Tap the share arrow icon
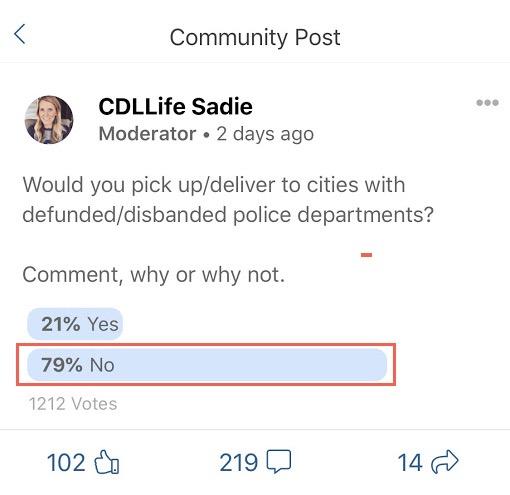This screenshot has width=510, height=495. pos(445,462)
